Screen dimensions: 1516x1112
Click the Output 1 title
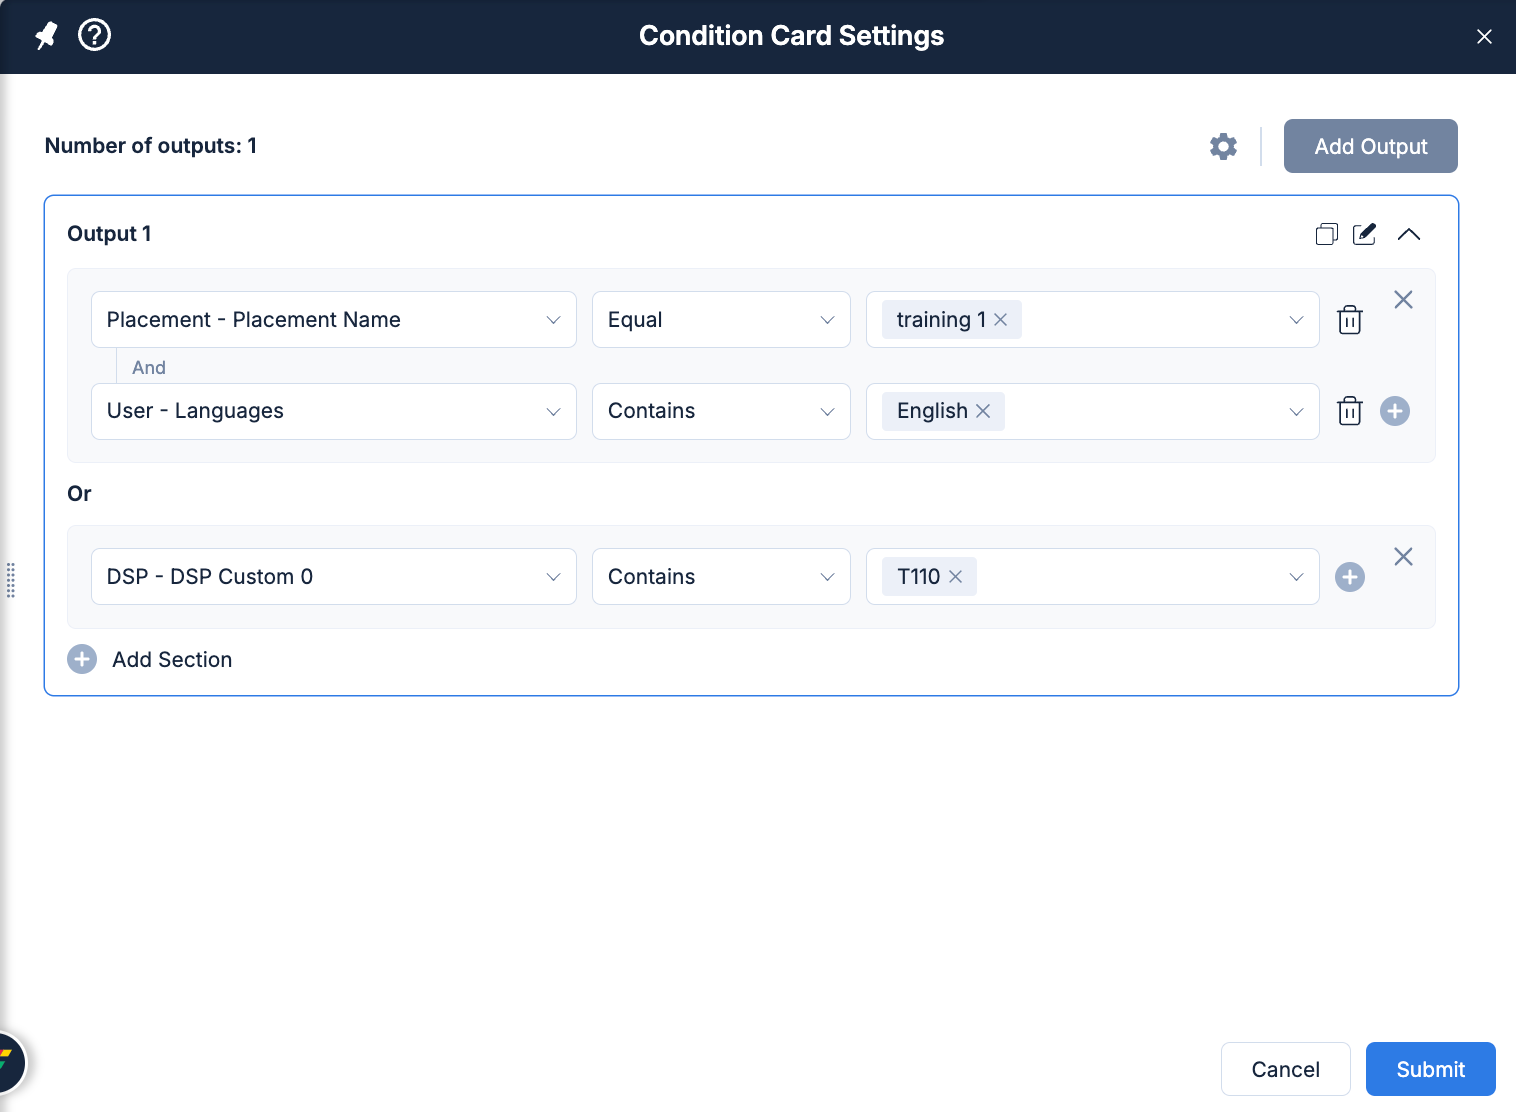(109, 234)
